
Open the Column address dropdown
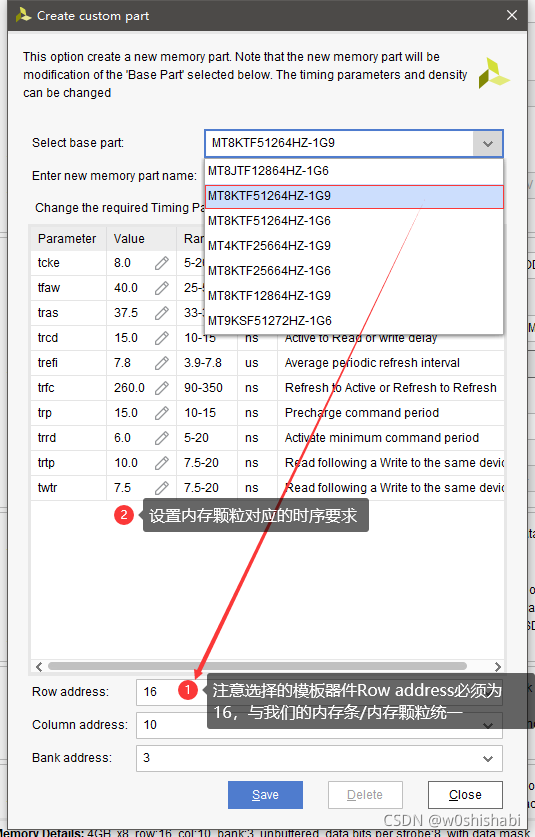click(487, 725)
